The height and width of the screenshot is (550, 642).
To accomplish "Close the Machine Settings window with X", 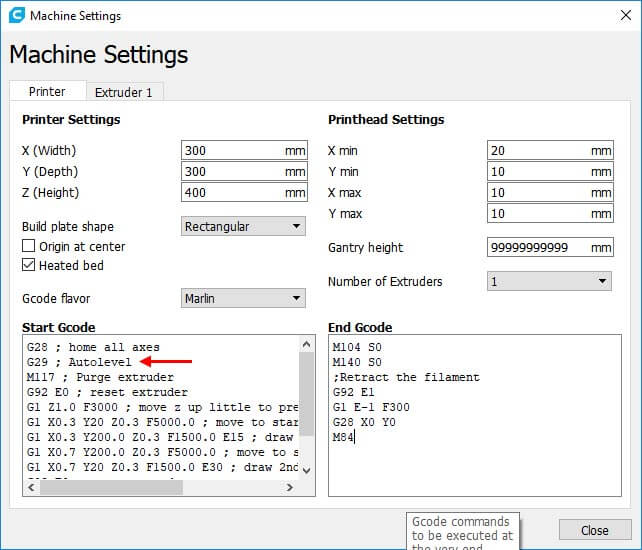I will 625,16.
